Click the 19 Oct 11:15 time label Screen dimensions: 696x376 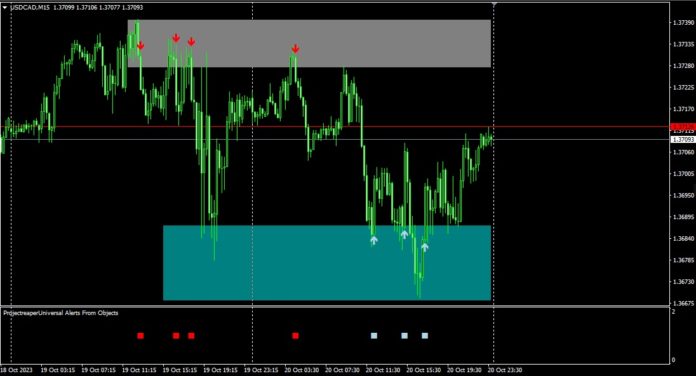[x=139, y=370]
